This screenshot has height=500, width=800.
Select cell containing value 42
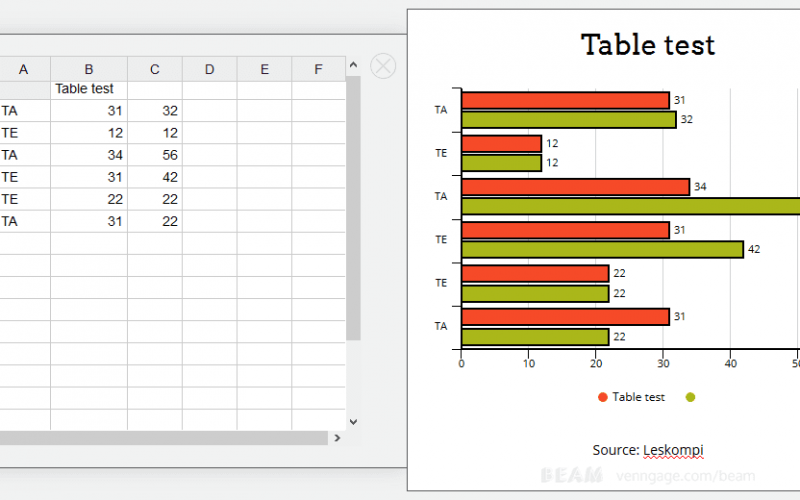pos(155,177)
